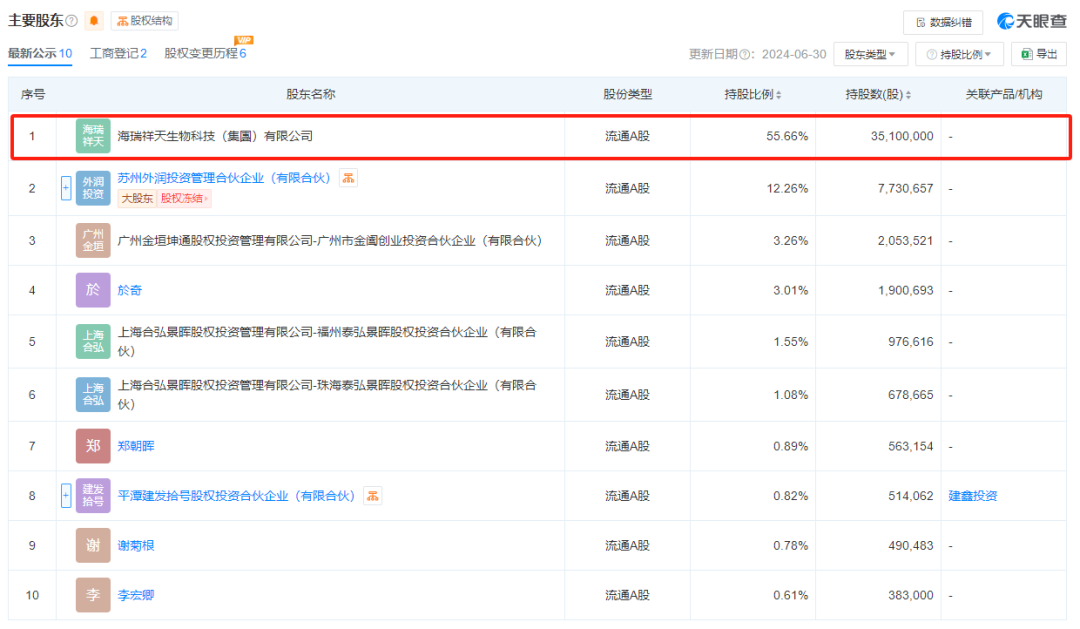Open the 持股比例 dropdown filter
This screenshot has height=629, width=1080.
958,54
